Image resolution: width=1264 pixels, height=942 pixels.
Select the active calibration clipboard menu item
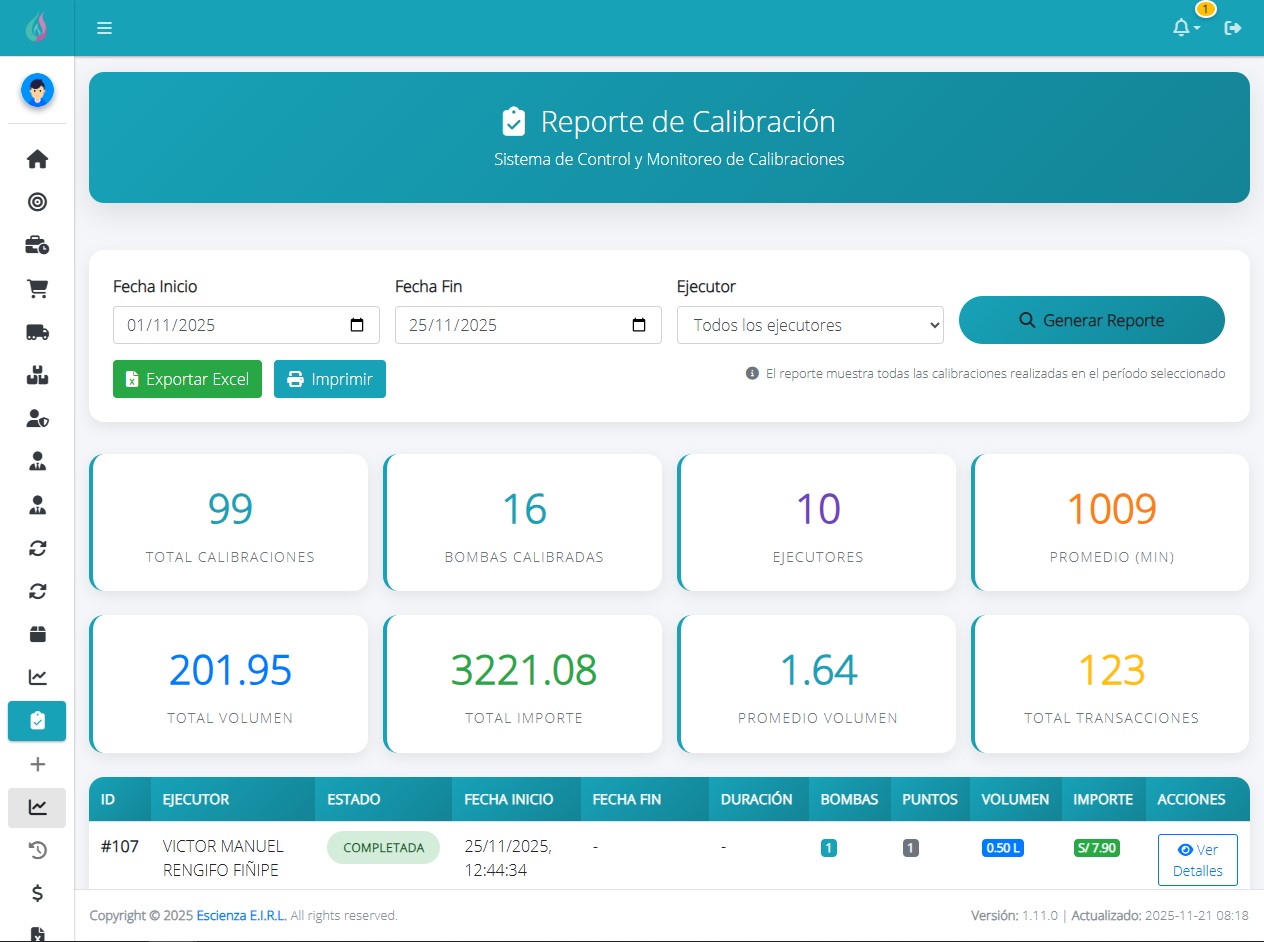click(37, 721)
